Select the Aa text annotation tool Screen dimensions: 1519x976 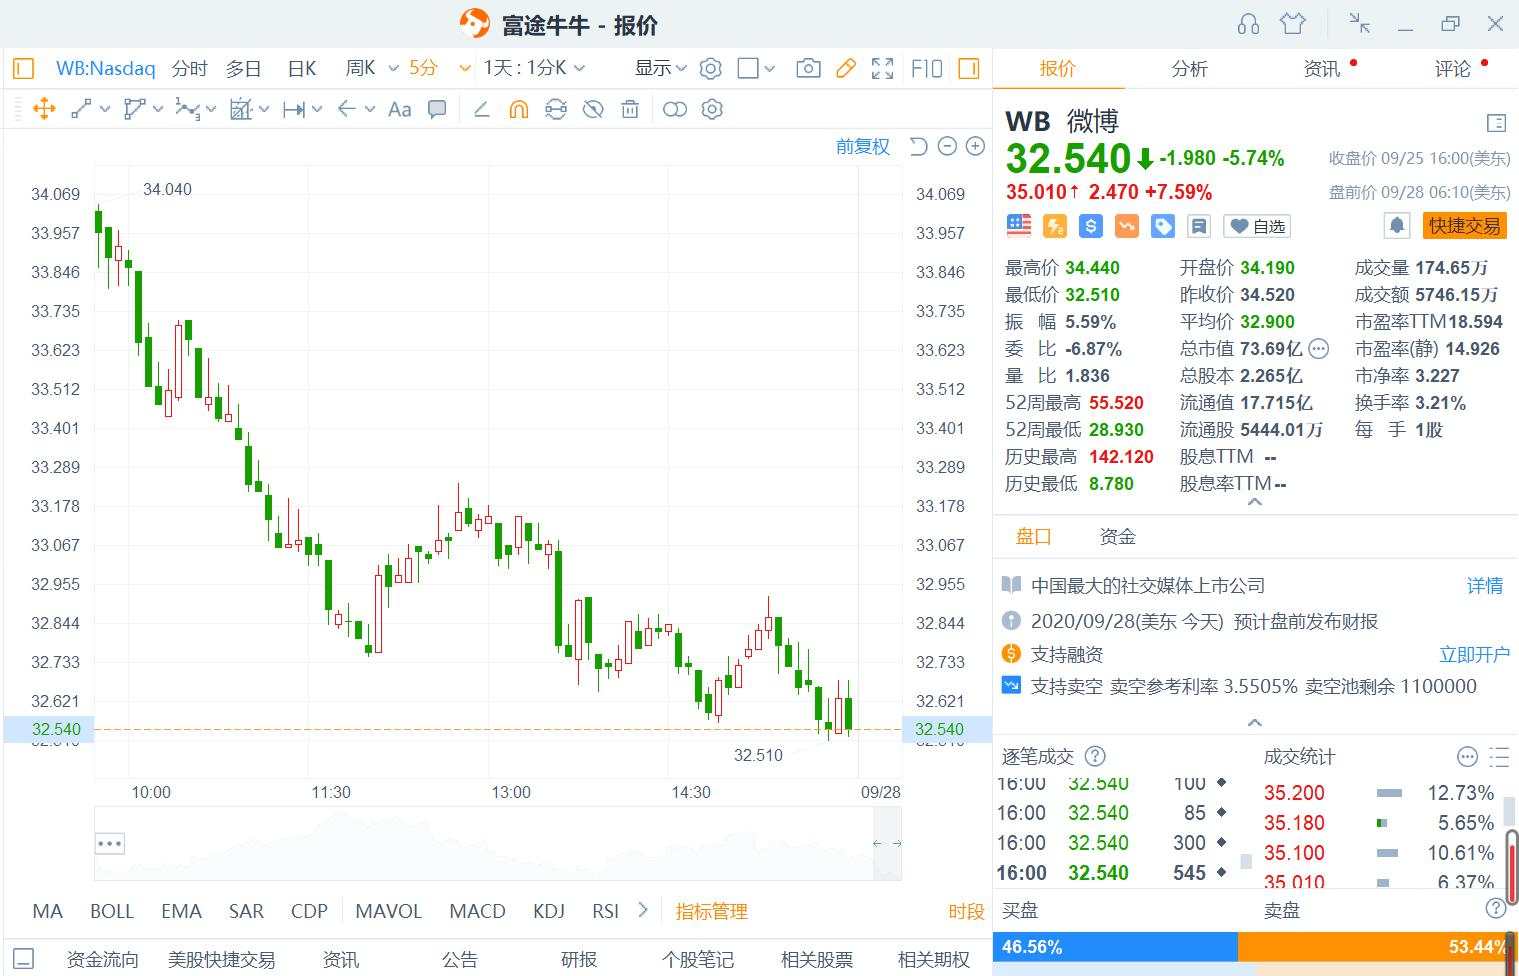coord(399,109)
